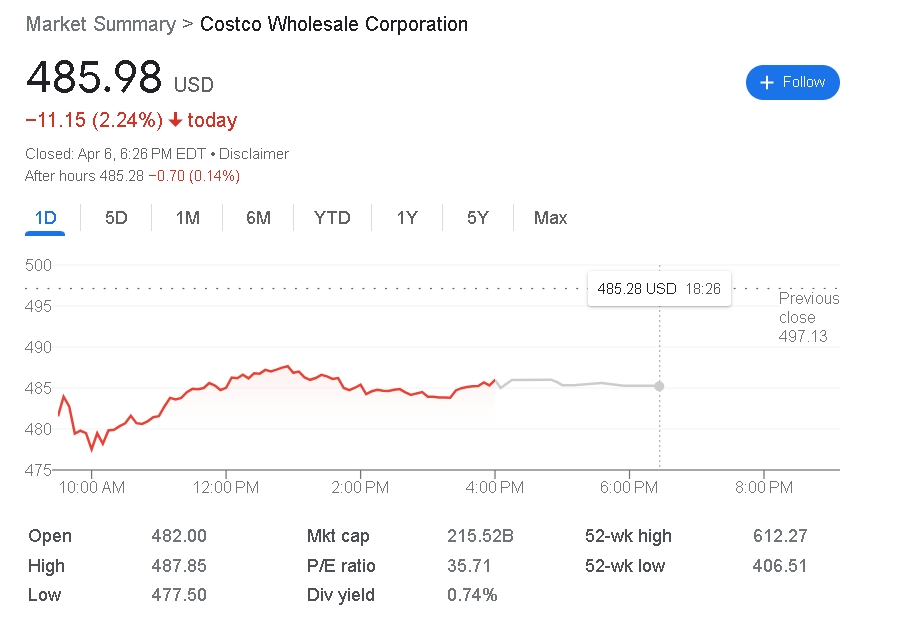The image size is (897, 619).
Task: Switch to the 5Y chart tab
Action: (478, 218)
